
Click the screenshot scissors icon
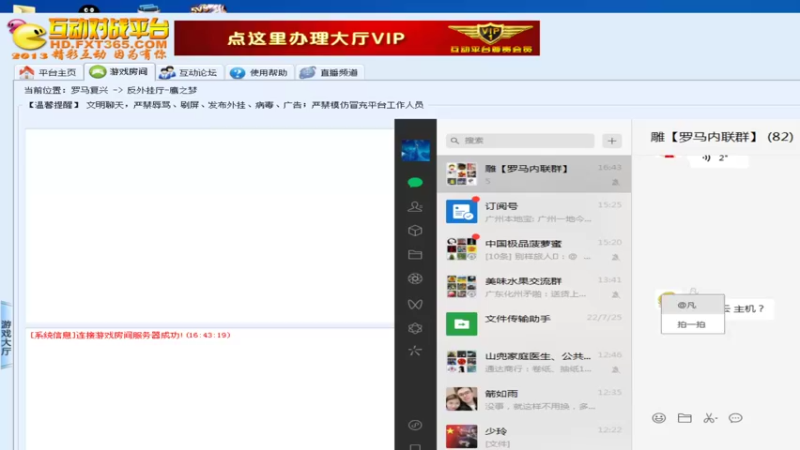pos(710,418)
